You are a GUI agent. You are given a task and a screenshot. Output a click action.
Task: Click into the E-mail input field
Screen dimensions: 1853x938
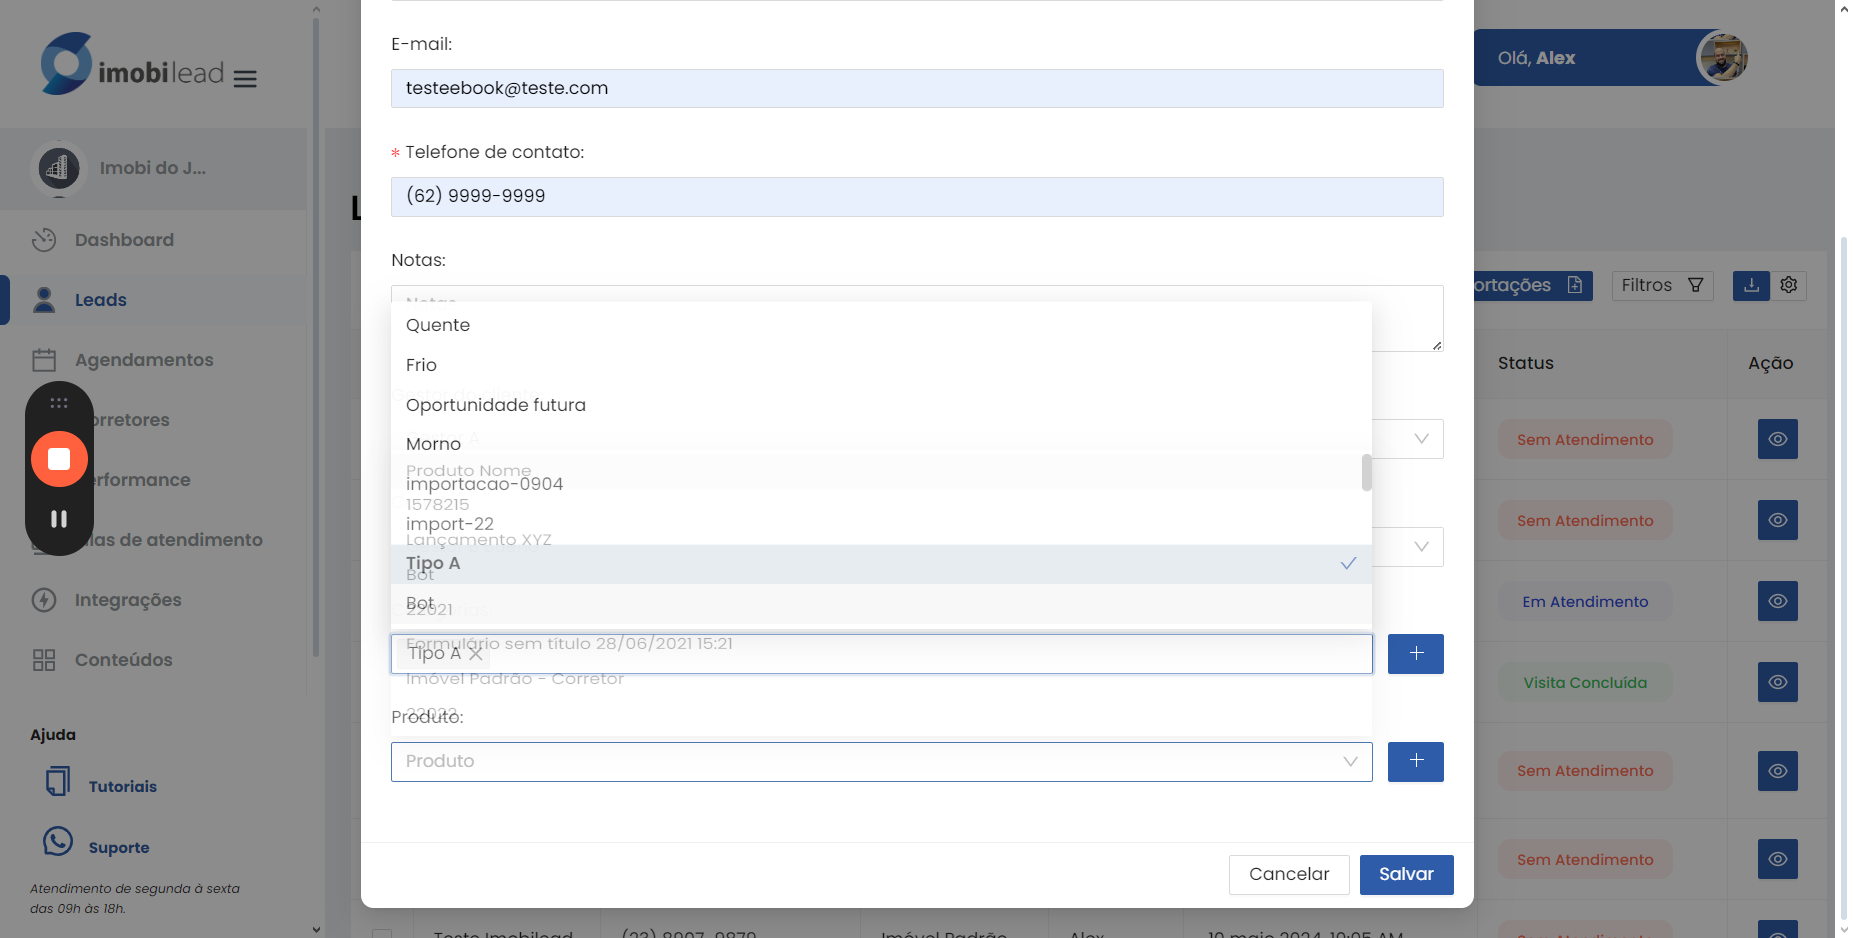coord(916,88)
